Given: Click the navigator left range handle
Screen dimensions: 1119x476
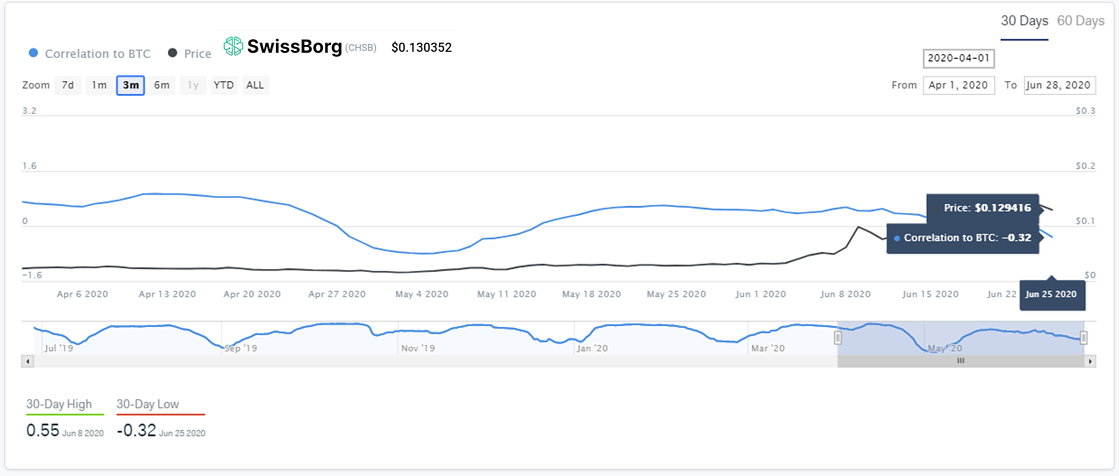Looking at the screenshot, I should coord(839,338).
